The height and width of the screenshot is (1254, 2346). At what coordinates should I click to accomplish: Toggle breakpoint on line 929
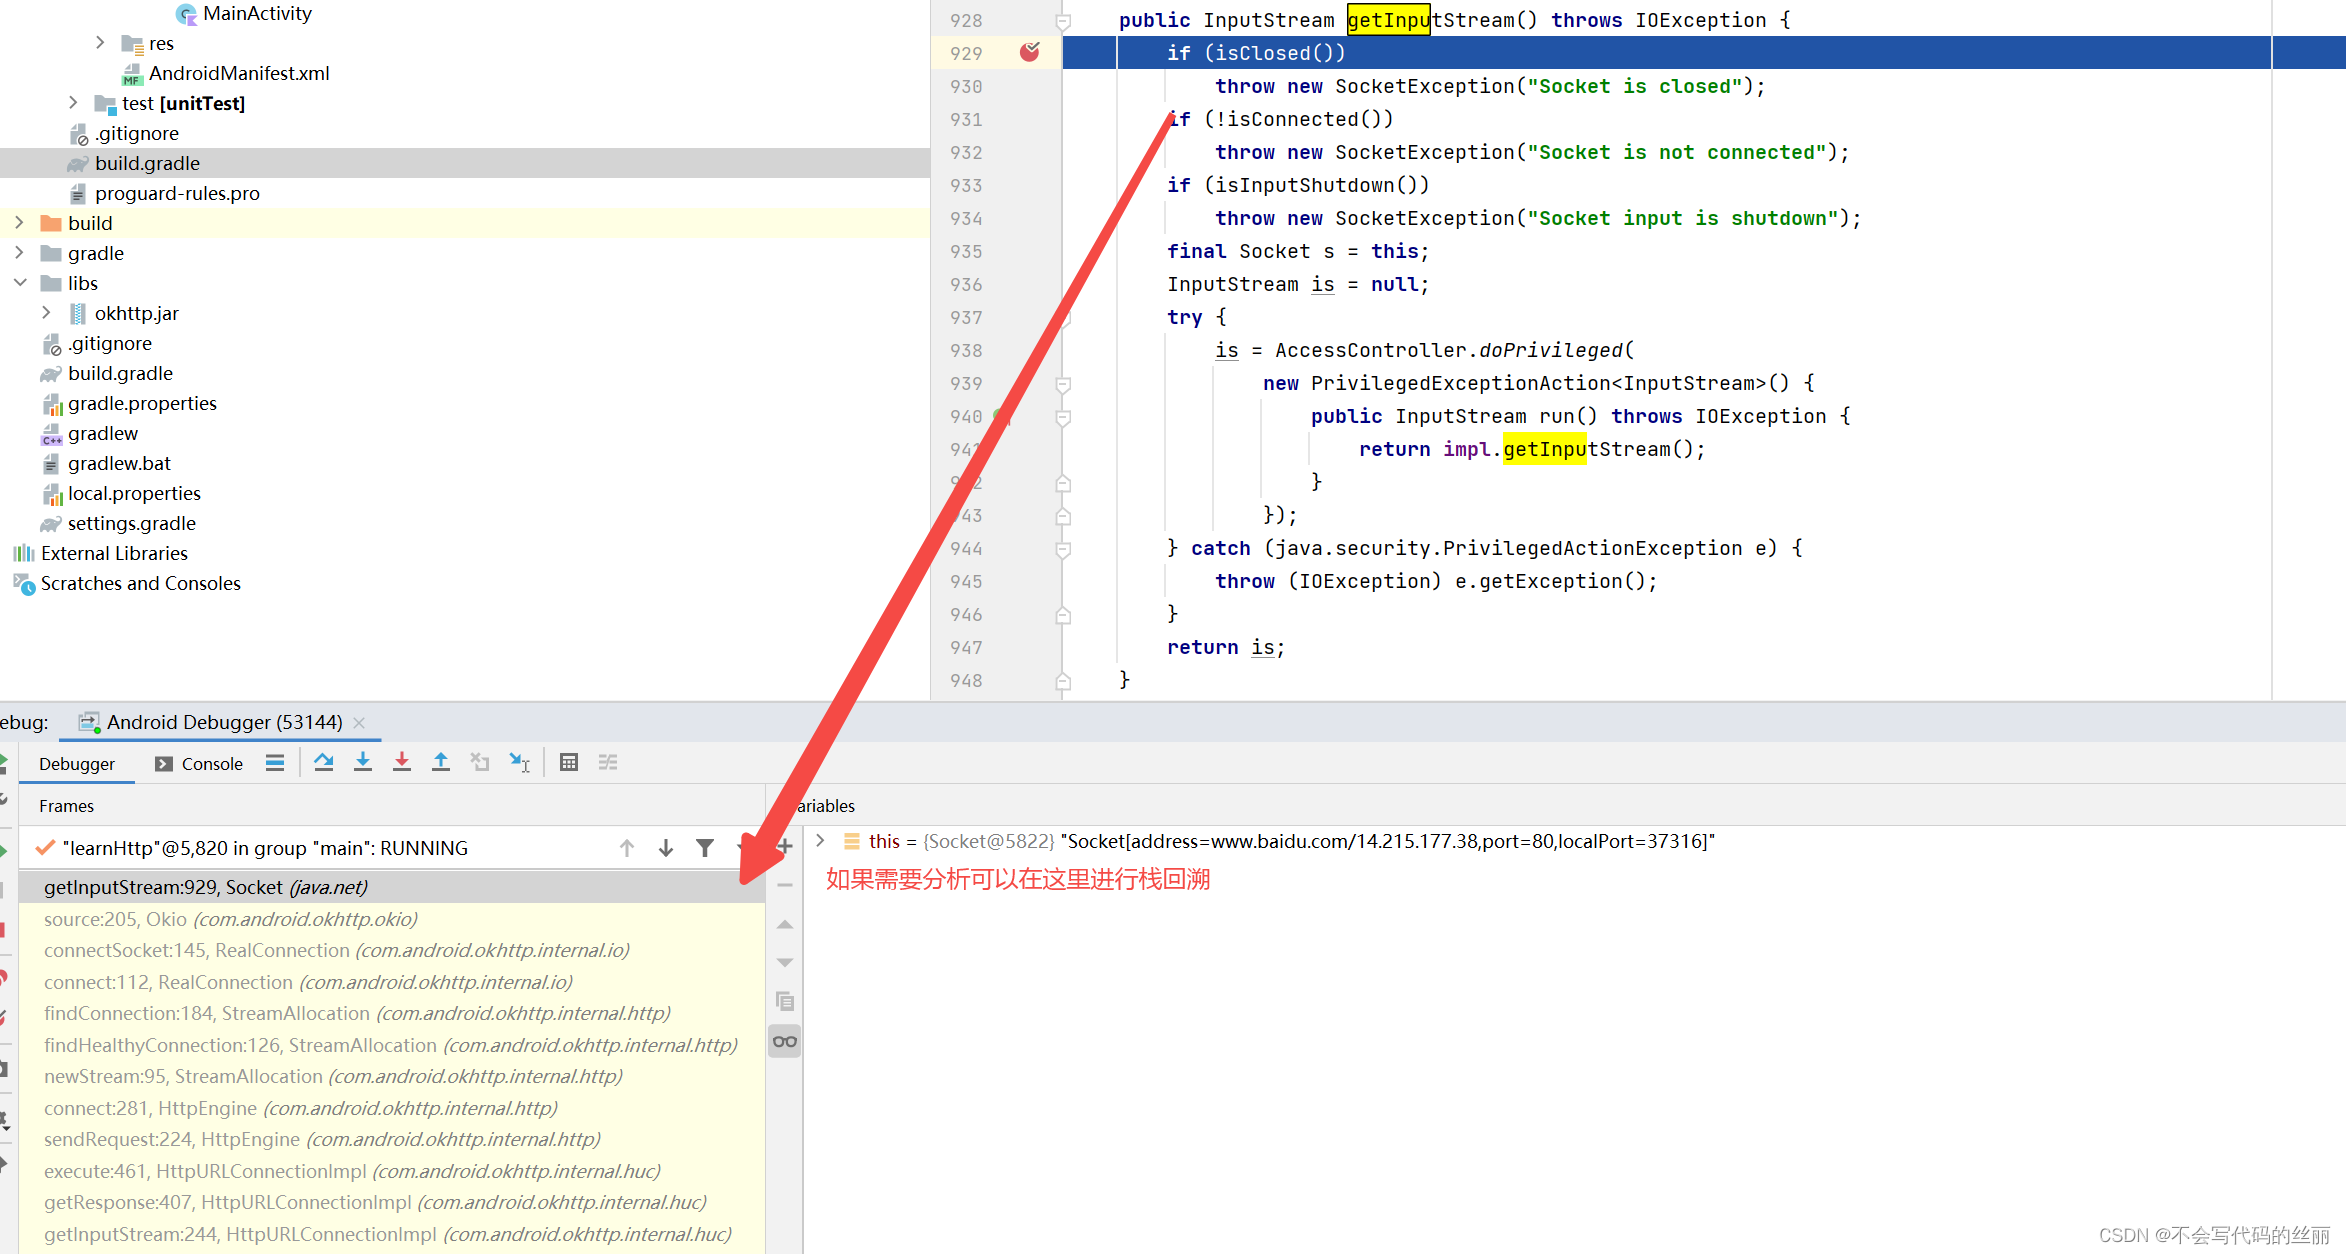(1029, 52)
